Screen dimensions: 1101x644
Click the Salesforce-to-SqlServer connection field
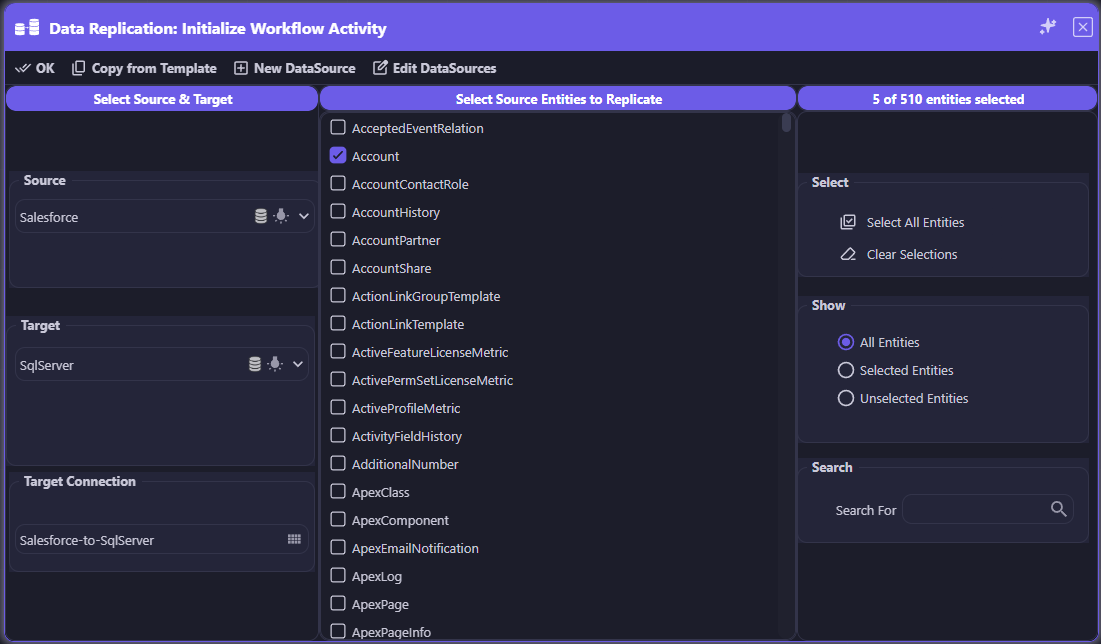tap(162, 539)
